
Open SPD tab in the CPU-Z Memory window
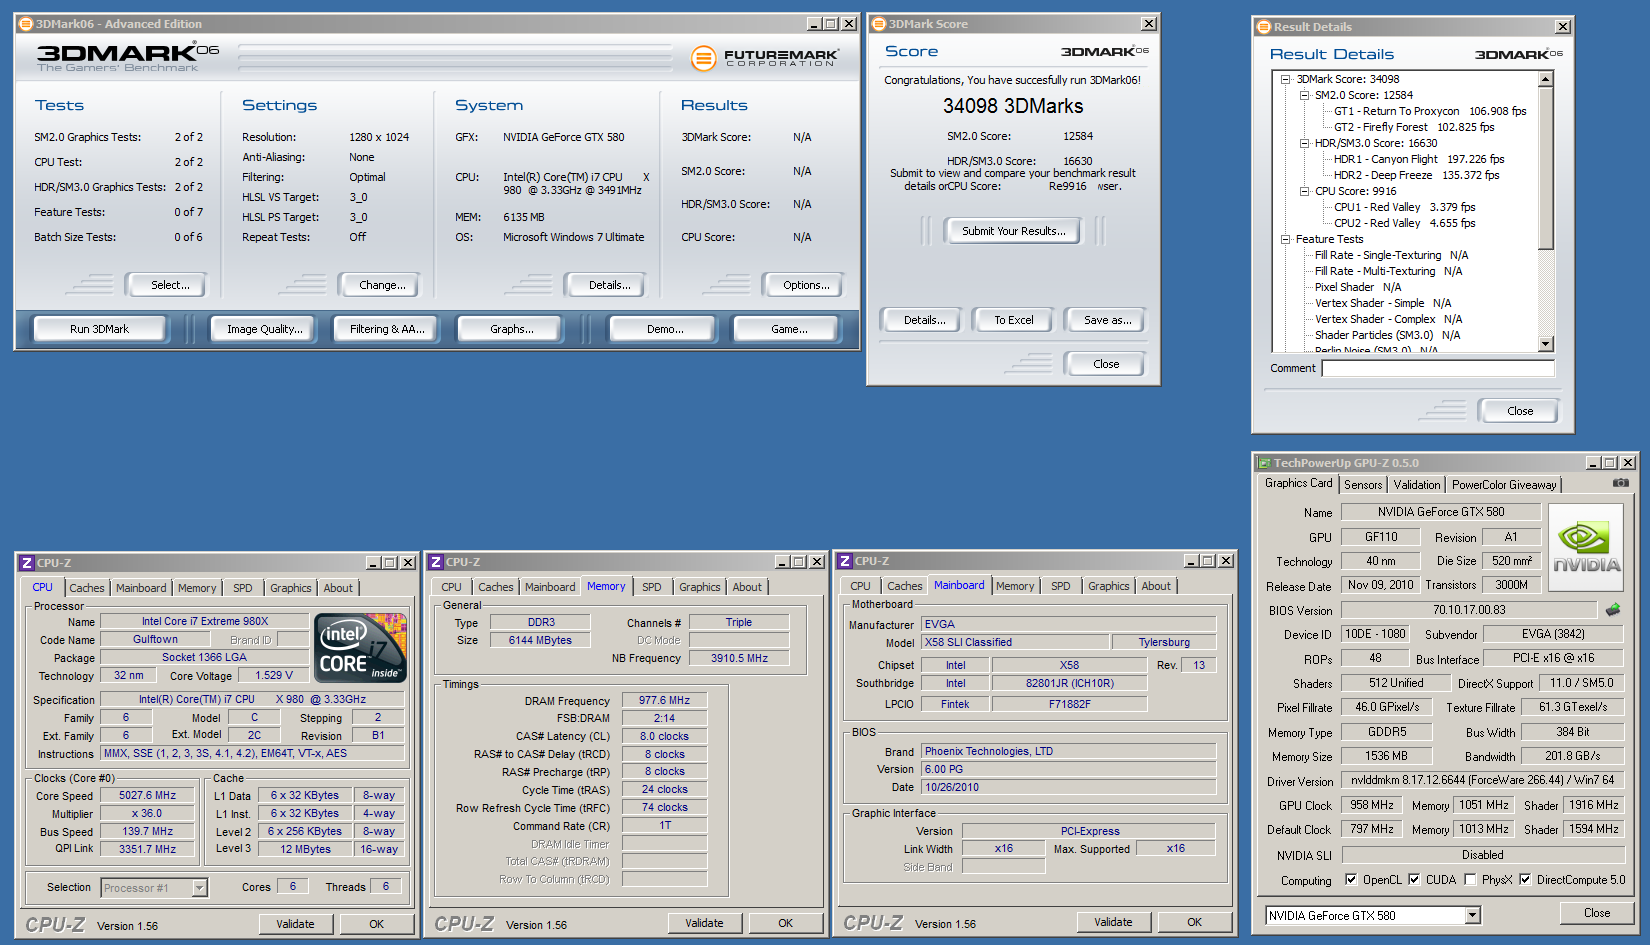pos(652,587)
